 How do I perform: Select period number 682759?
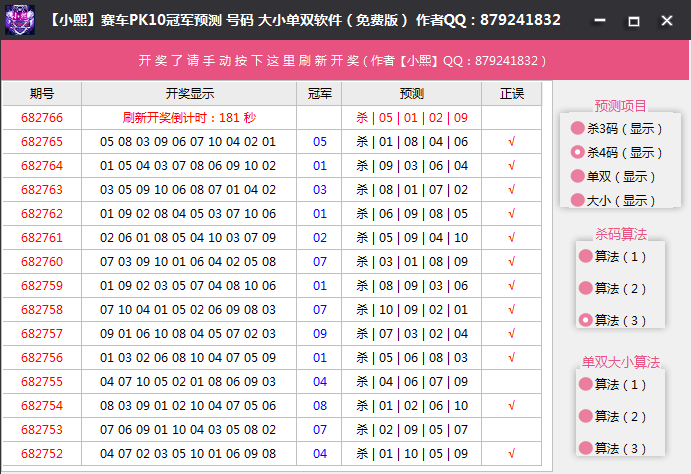(x=42, y=285)
